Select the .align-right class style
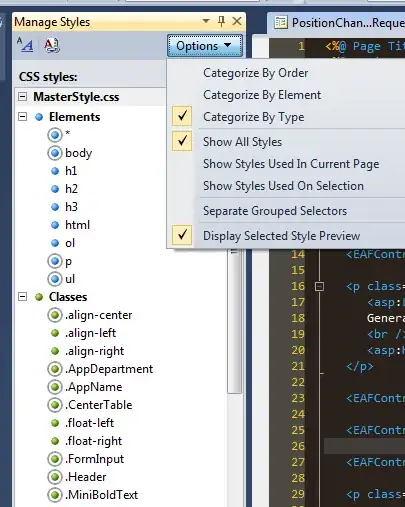This screenshot has width=405, height=507. [94, 351]
